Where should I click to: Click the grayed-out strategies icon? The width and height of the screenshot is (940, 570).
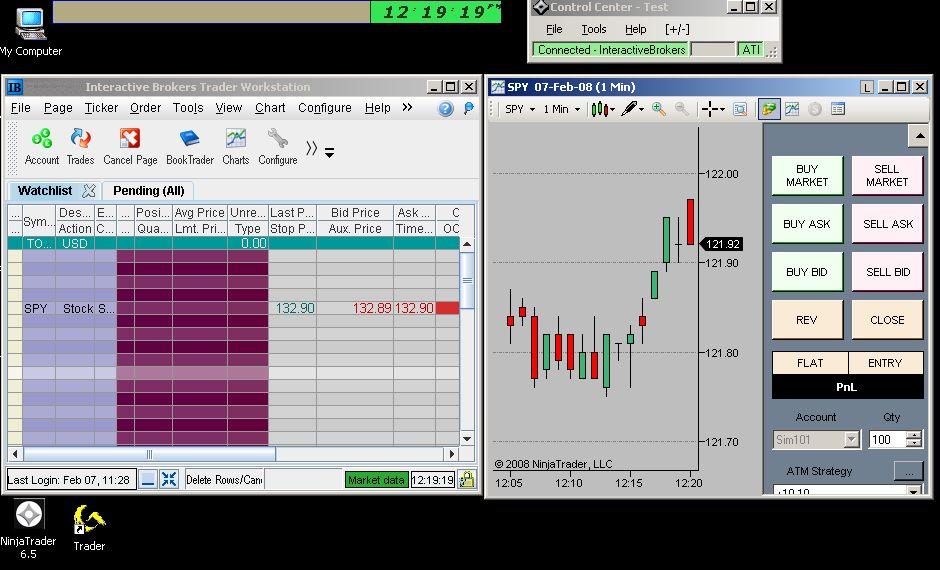point(815,109)
